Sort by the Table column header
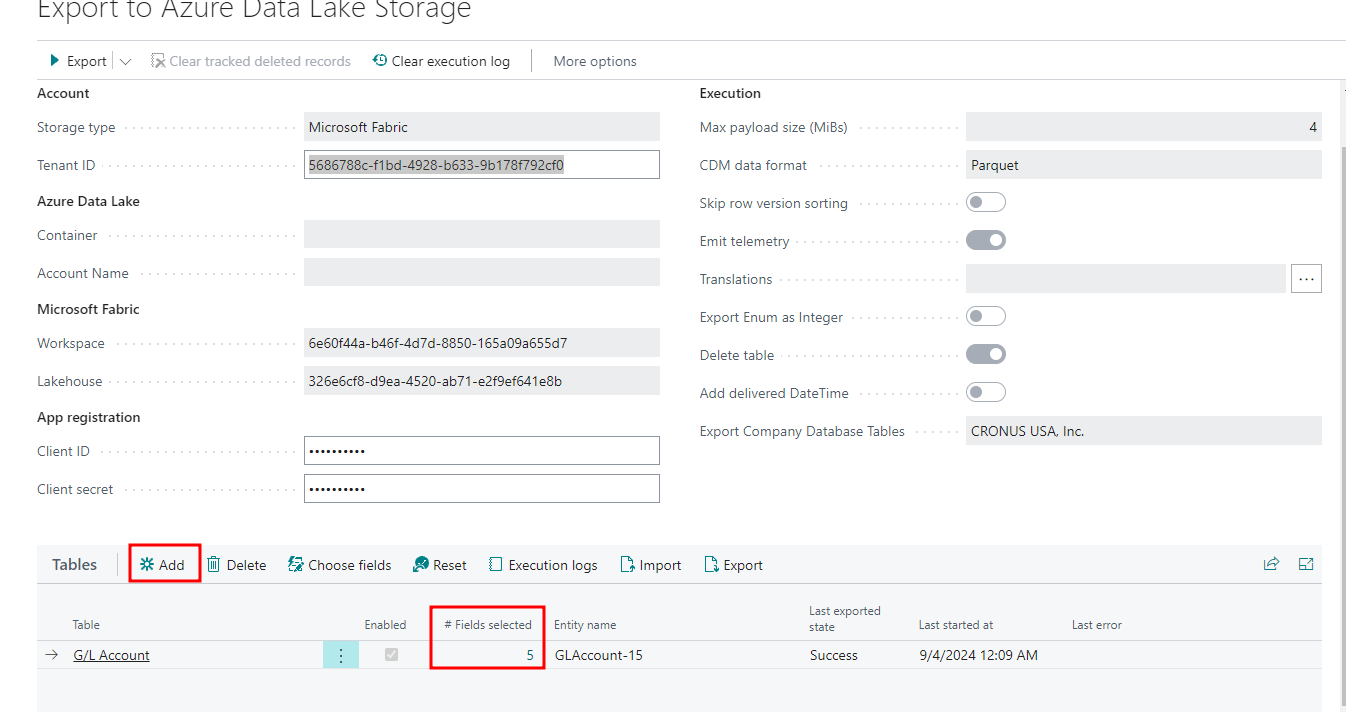Image resolution: width=1346 pixels, height=712 pixels. 86,625
